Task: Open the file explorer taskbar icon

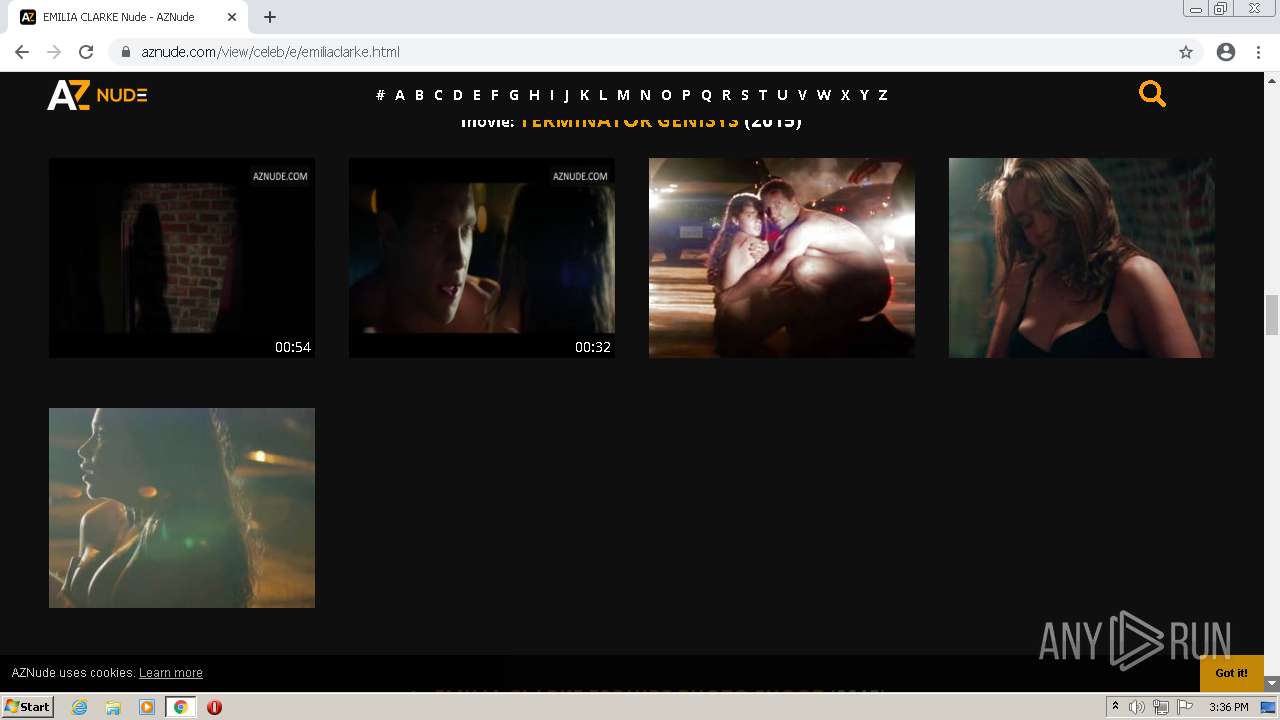Action: point(113,707)
